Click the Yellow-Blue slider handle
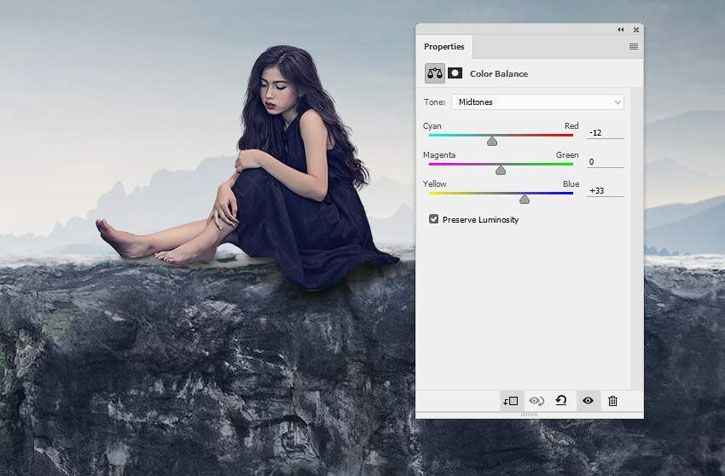The height and width of the screenshot is (476, 725). 524,199
